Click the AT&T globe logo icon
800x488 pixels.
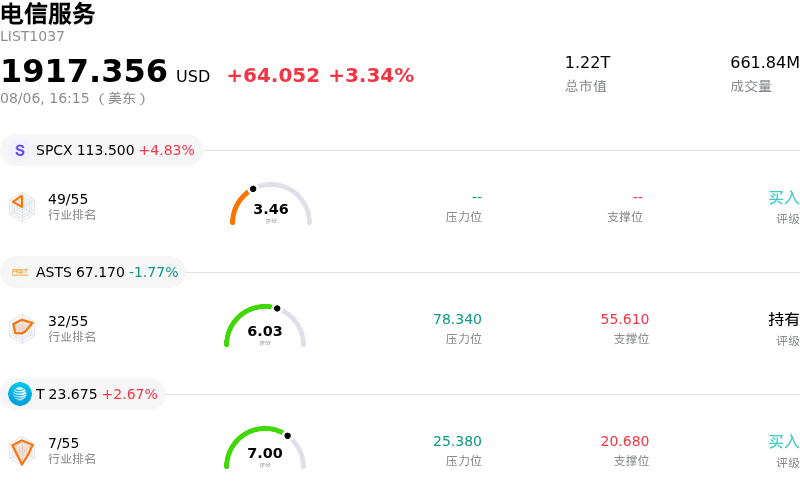pos(20,394)
